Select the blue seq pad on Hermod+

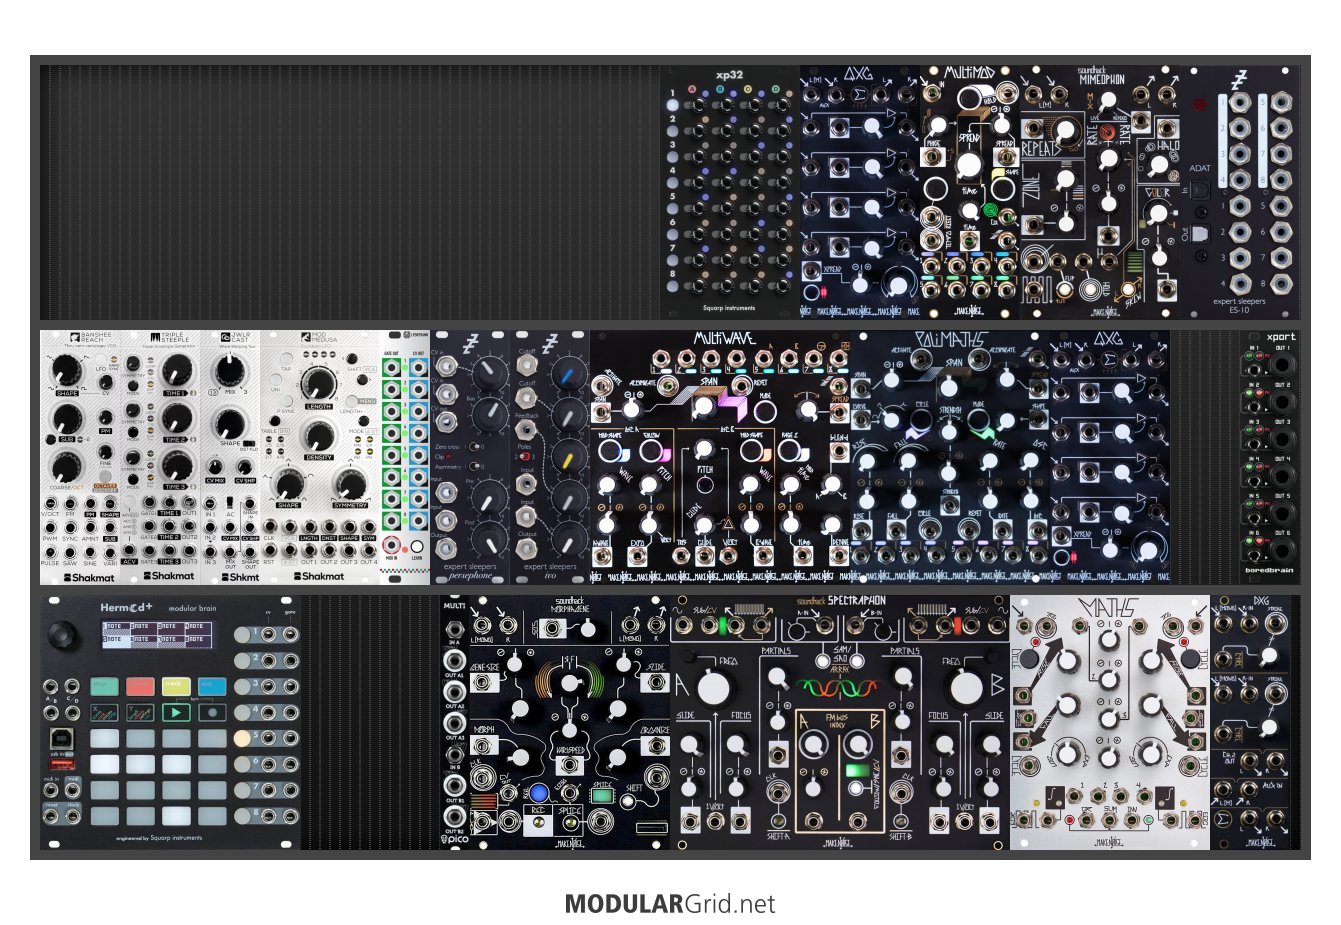click(212, 686)
